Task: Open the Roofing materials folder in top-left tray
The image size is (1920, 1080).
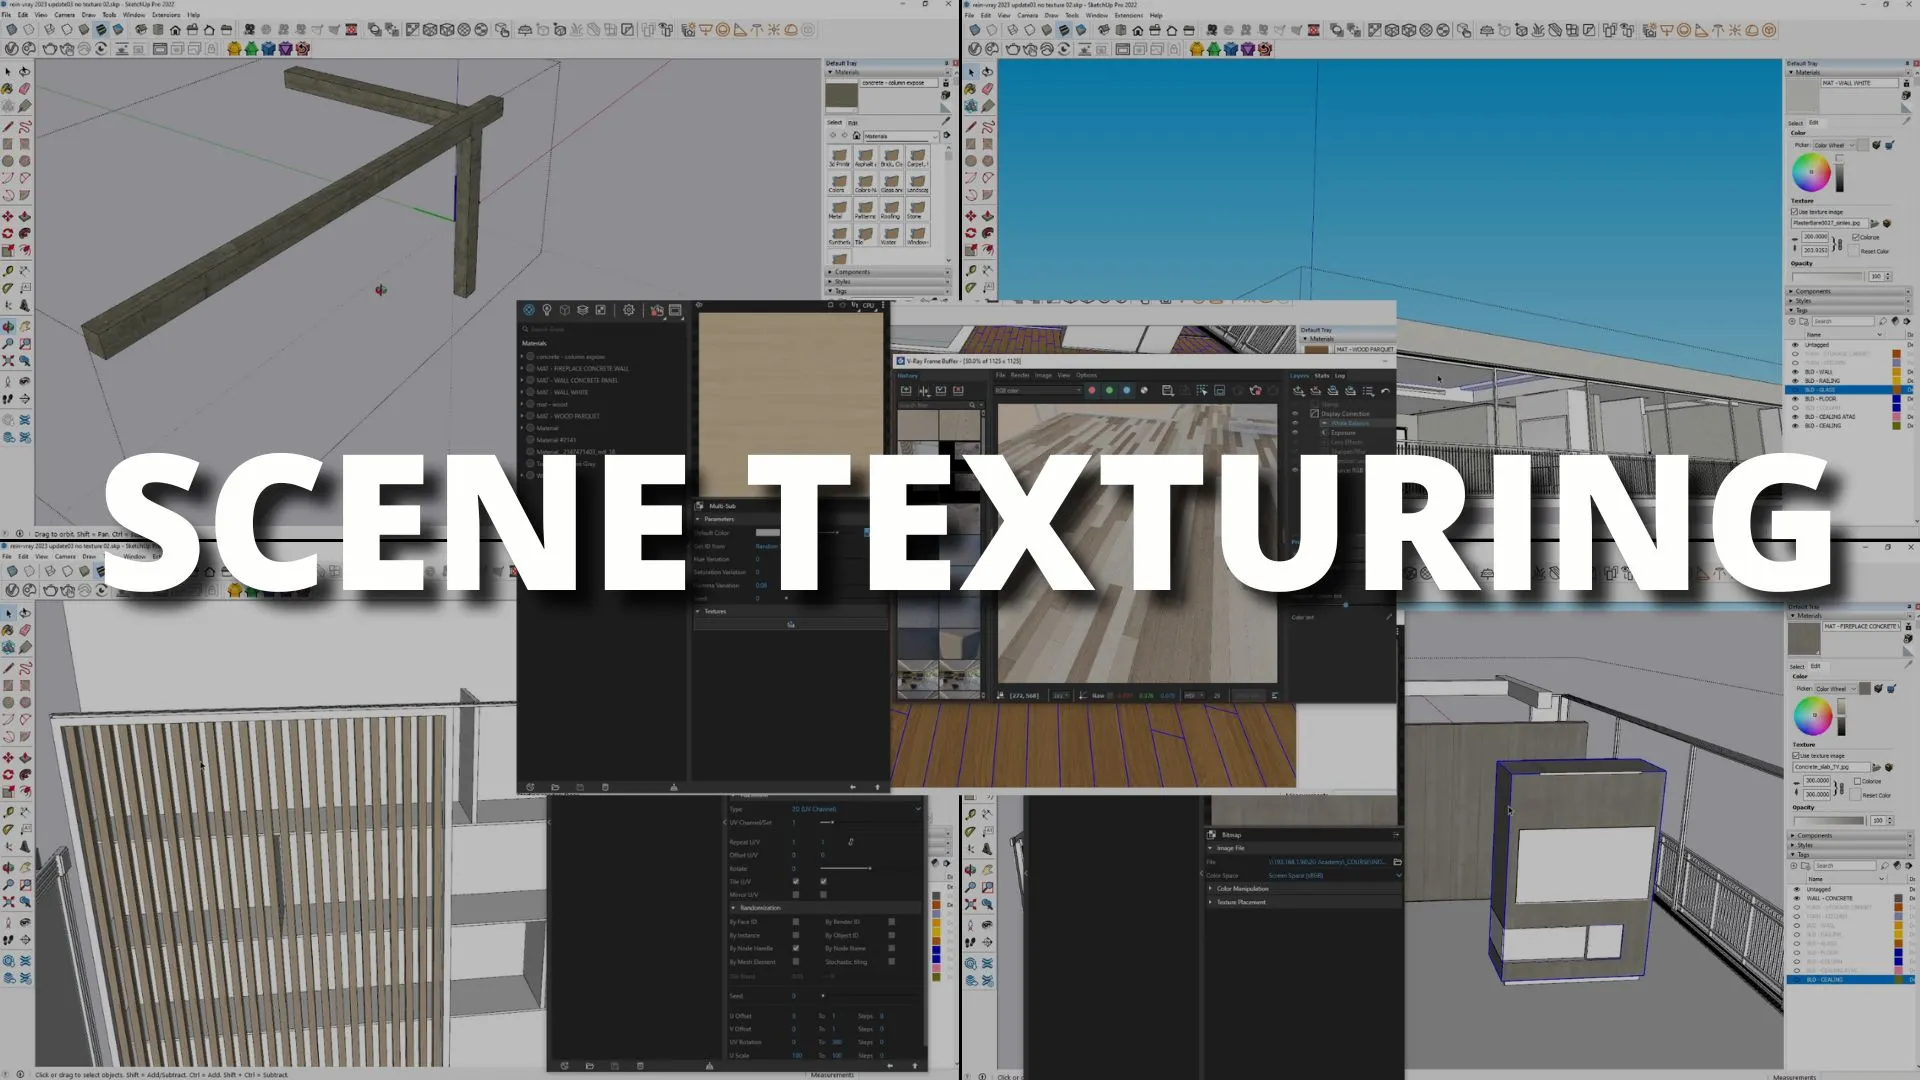Action: point(890,210)
